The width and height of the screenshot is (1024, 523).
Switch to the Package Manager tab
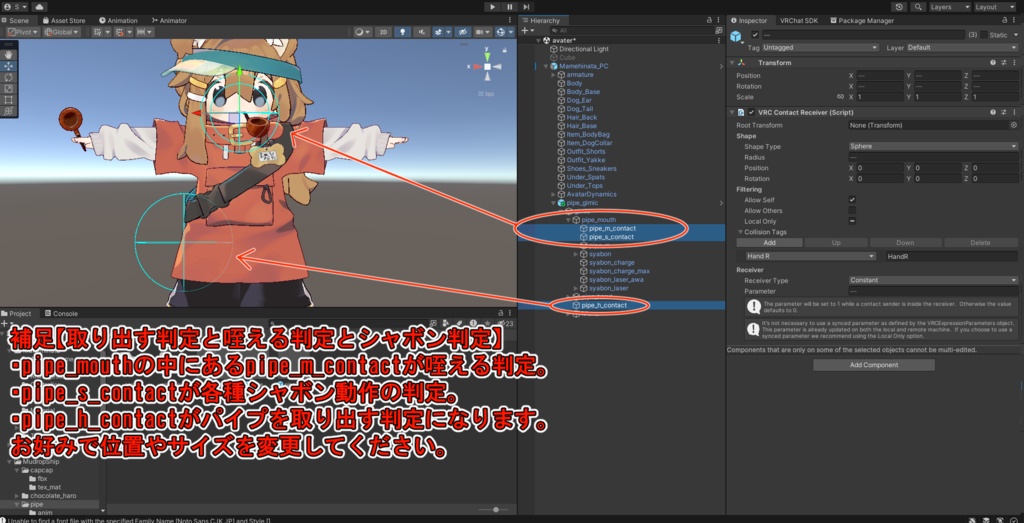862,20
